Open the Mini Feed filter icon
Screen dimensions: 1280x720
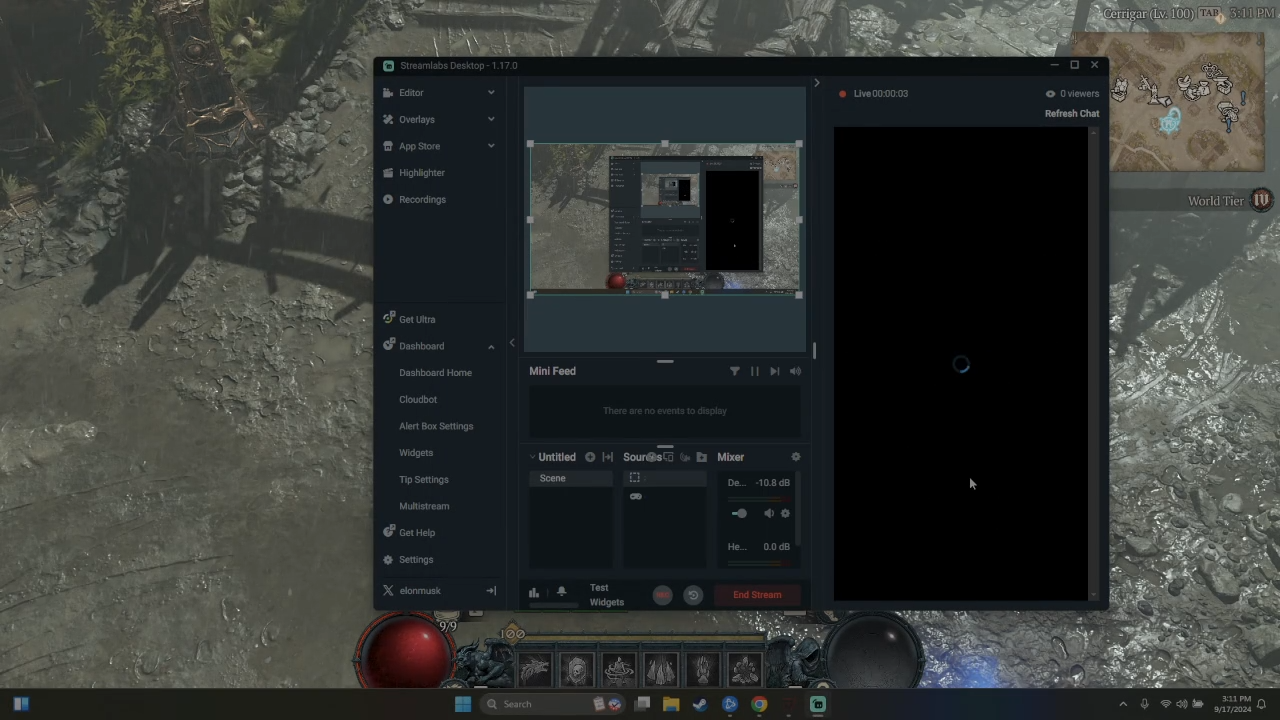pyautogui.click(x=735, y=371)
